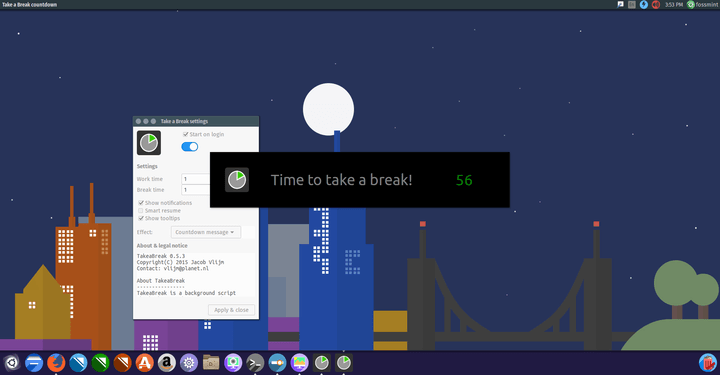Click the red muted volume indicator
Screen dimensions: 720x375
coord(656,5)
